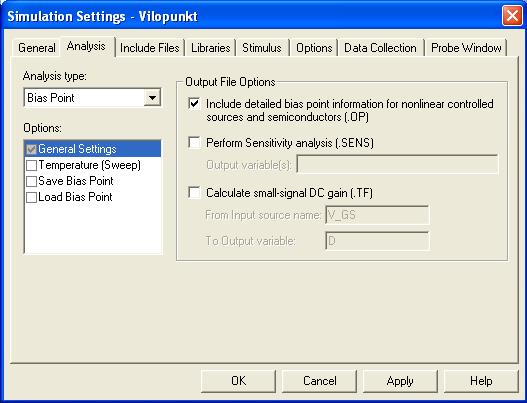Click the Cancel button
This screenshot has width=527, height=403.
coord(319,381)
